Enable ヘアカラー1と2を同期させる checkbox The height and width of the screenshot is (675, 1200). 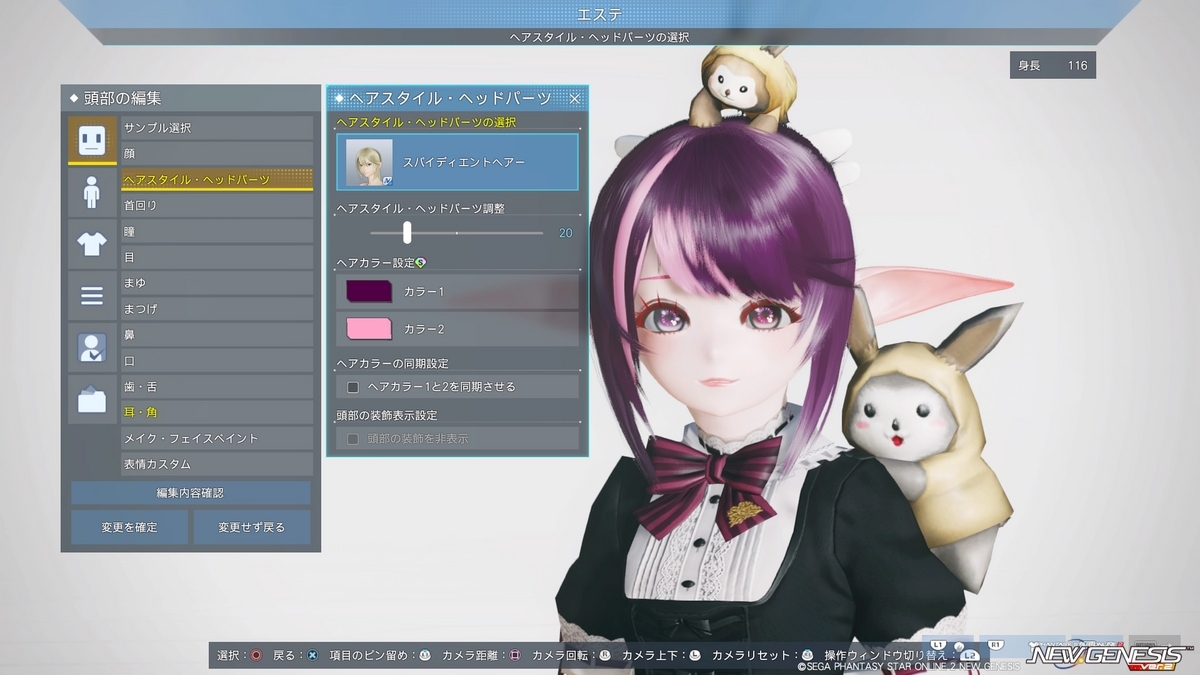point(352,387)
